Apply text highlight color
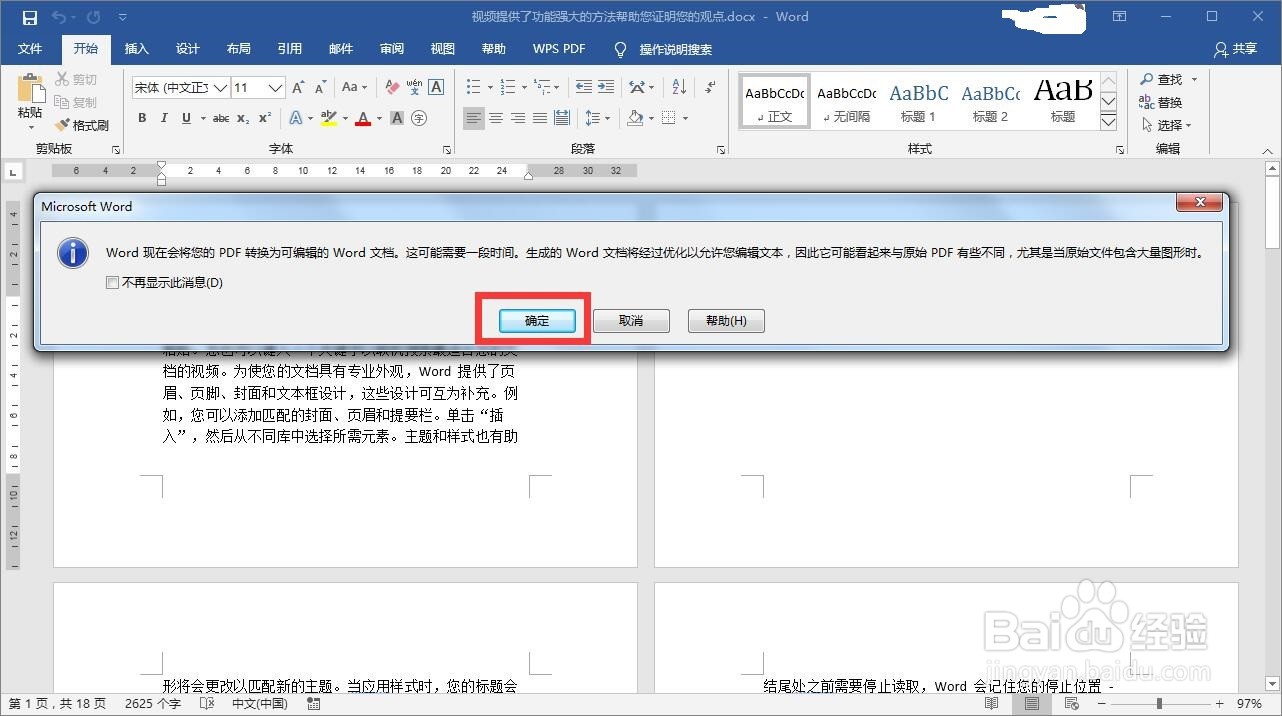 (x=328, y=118)
